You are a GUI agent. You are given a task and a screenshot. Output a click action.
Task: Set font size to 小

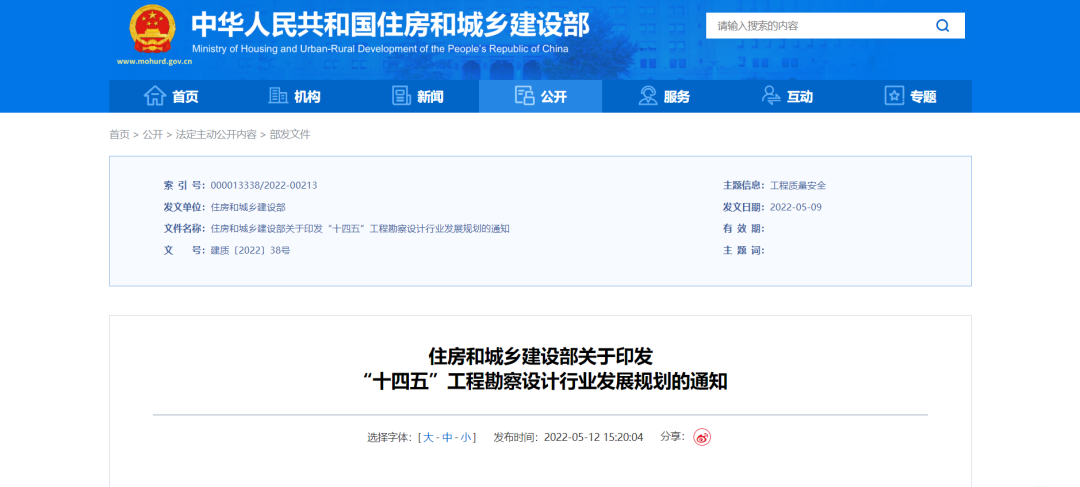[x=466, y=438]
